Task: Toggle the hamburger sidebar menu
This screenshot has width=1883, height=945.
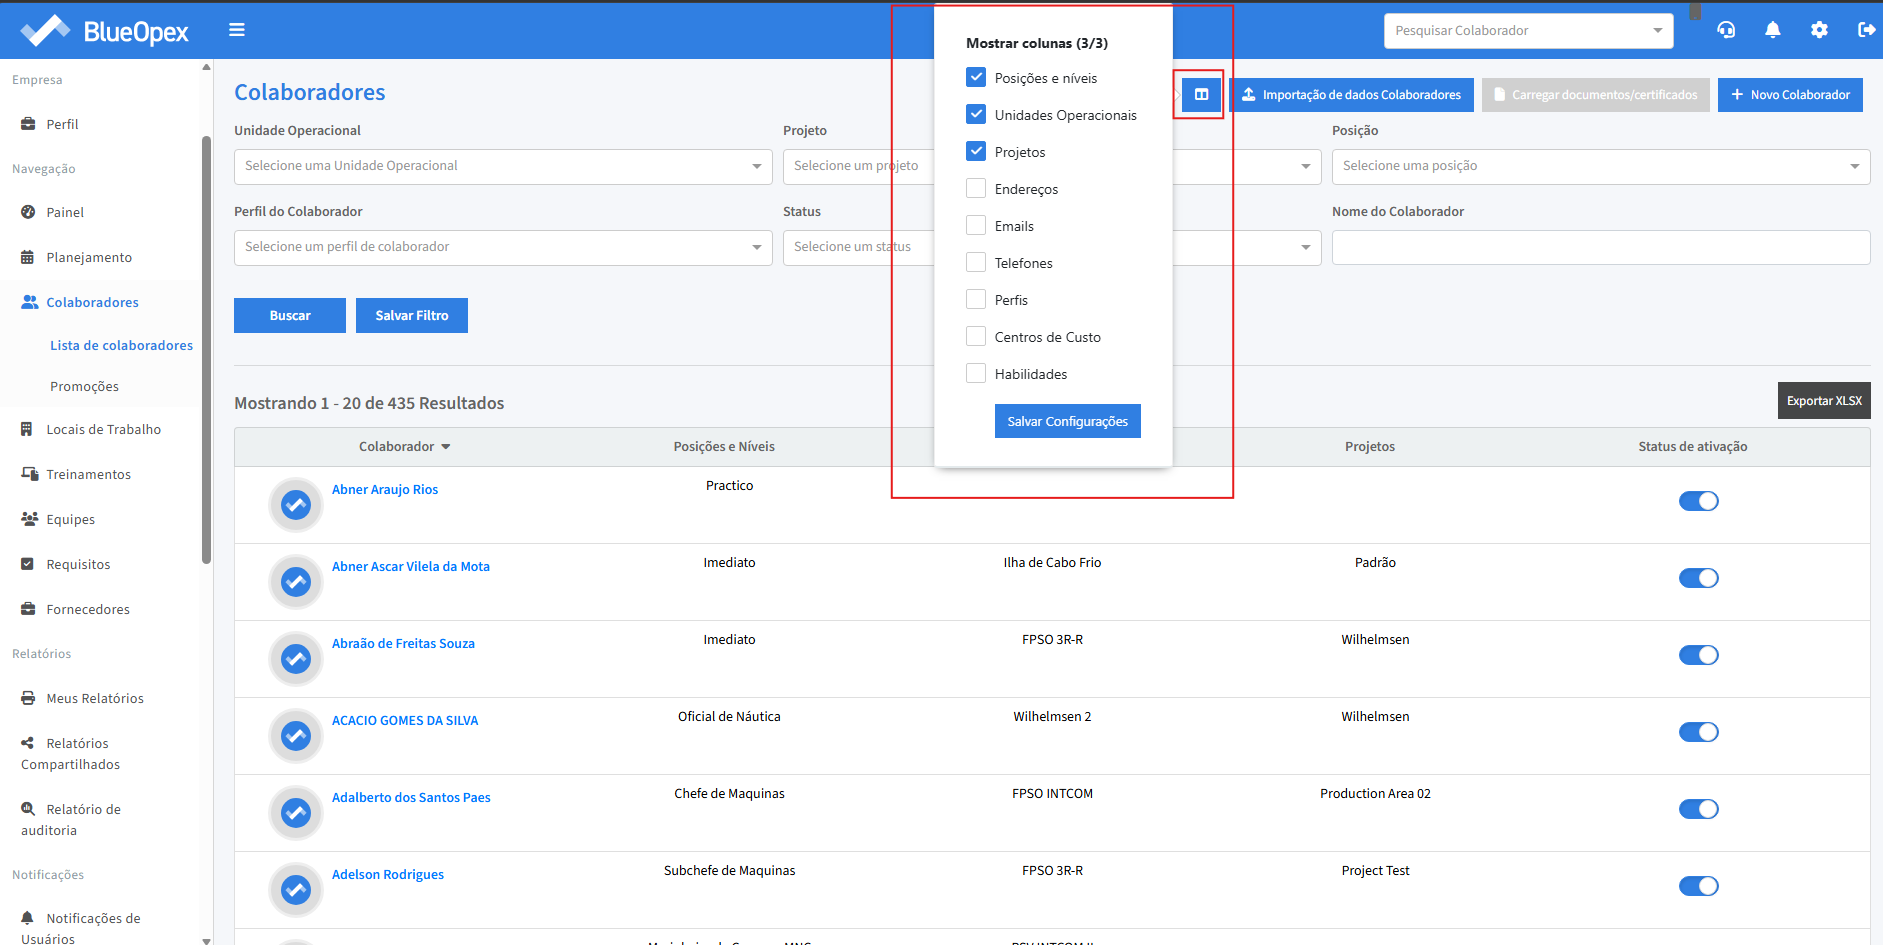Action: pos(237,30)
